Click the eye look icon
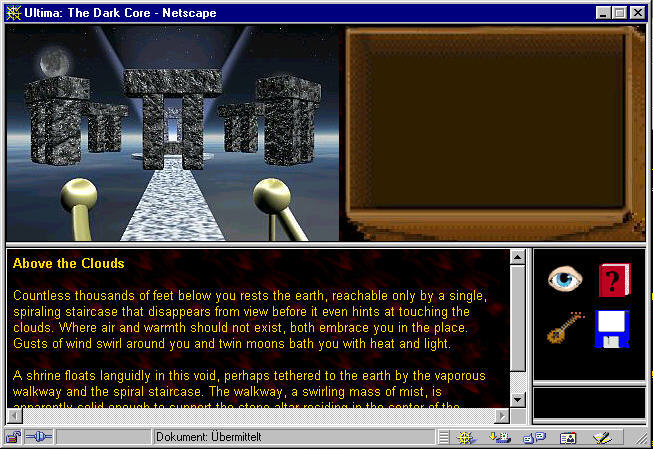Image resolution: width=653 pixels, height=449 pixels. point(564,278)
